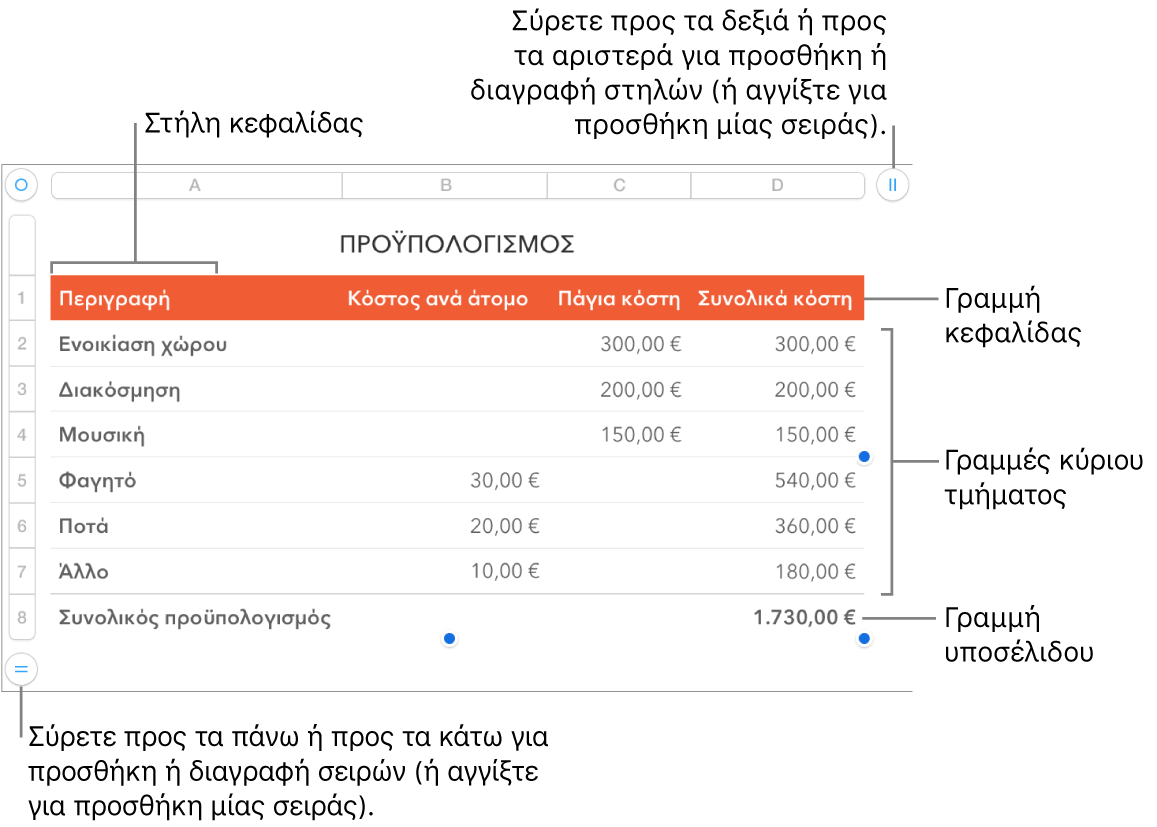This screenshot has height=827, width=1157.
Task: Select row 7 number tab
Action: click(22, 572)
